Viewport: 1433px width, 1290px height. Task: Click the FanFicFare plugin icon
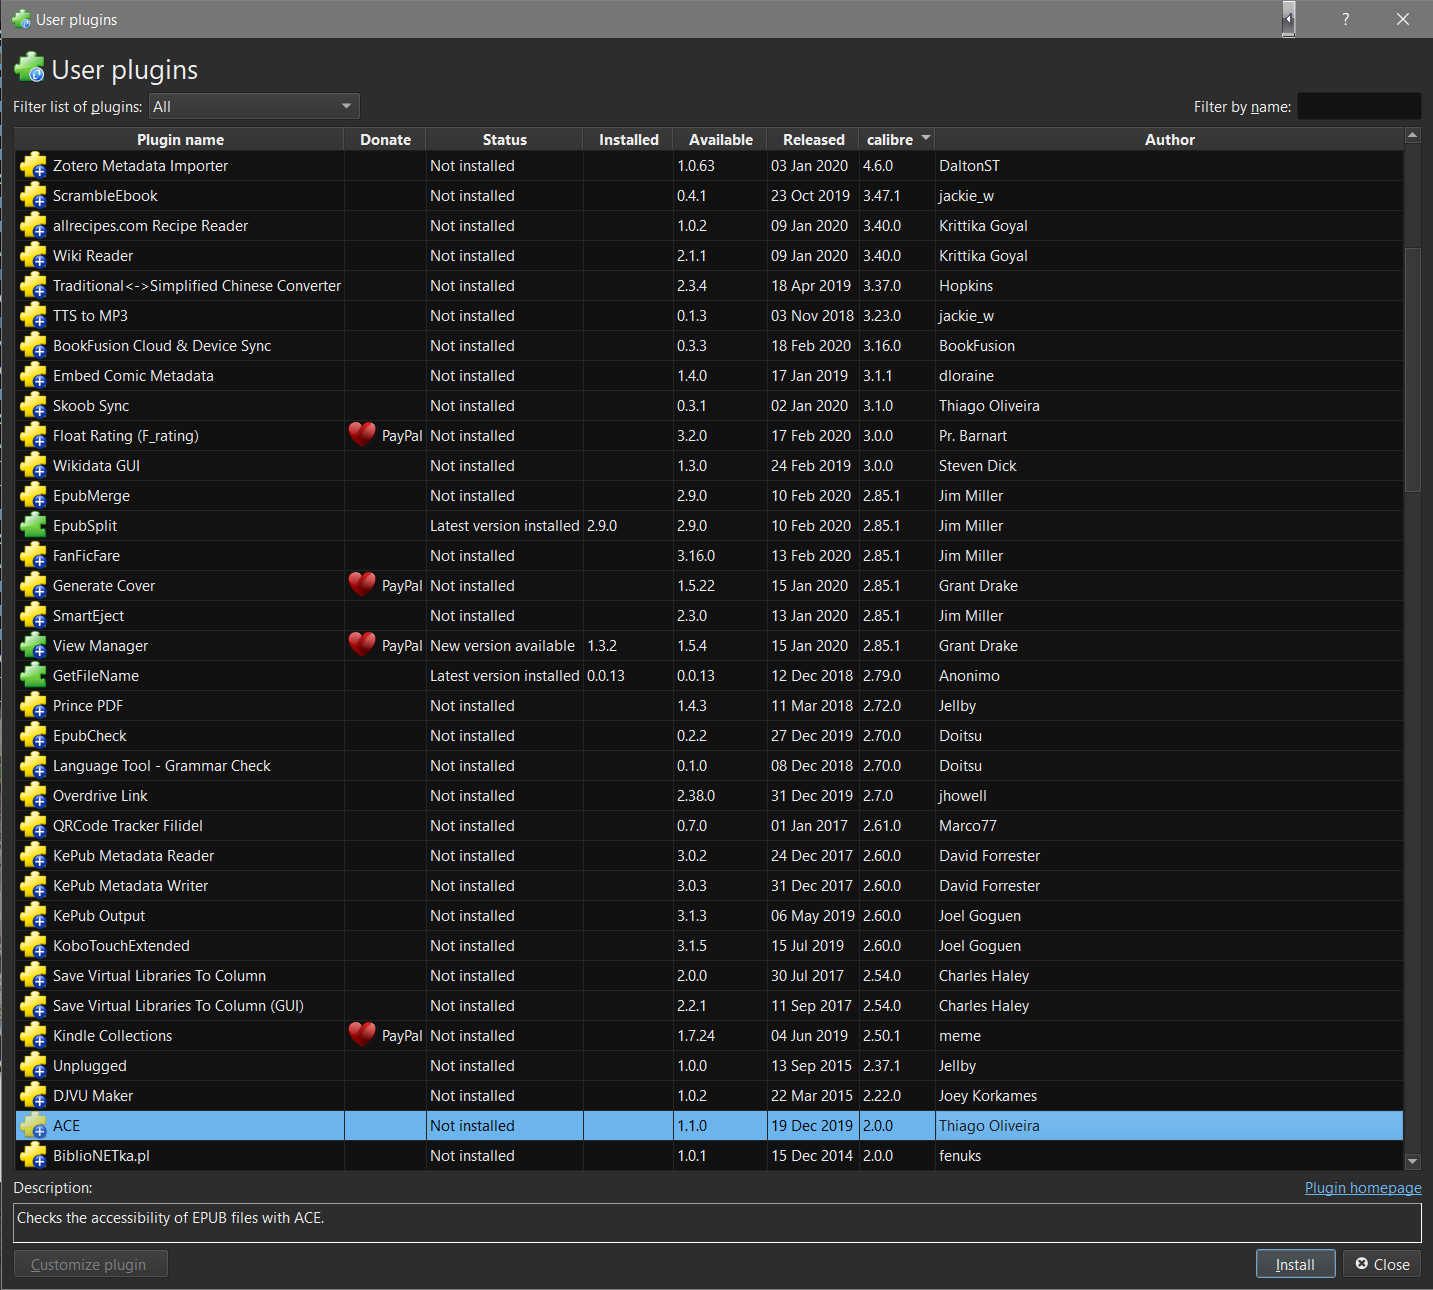point(33,556)
